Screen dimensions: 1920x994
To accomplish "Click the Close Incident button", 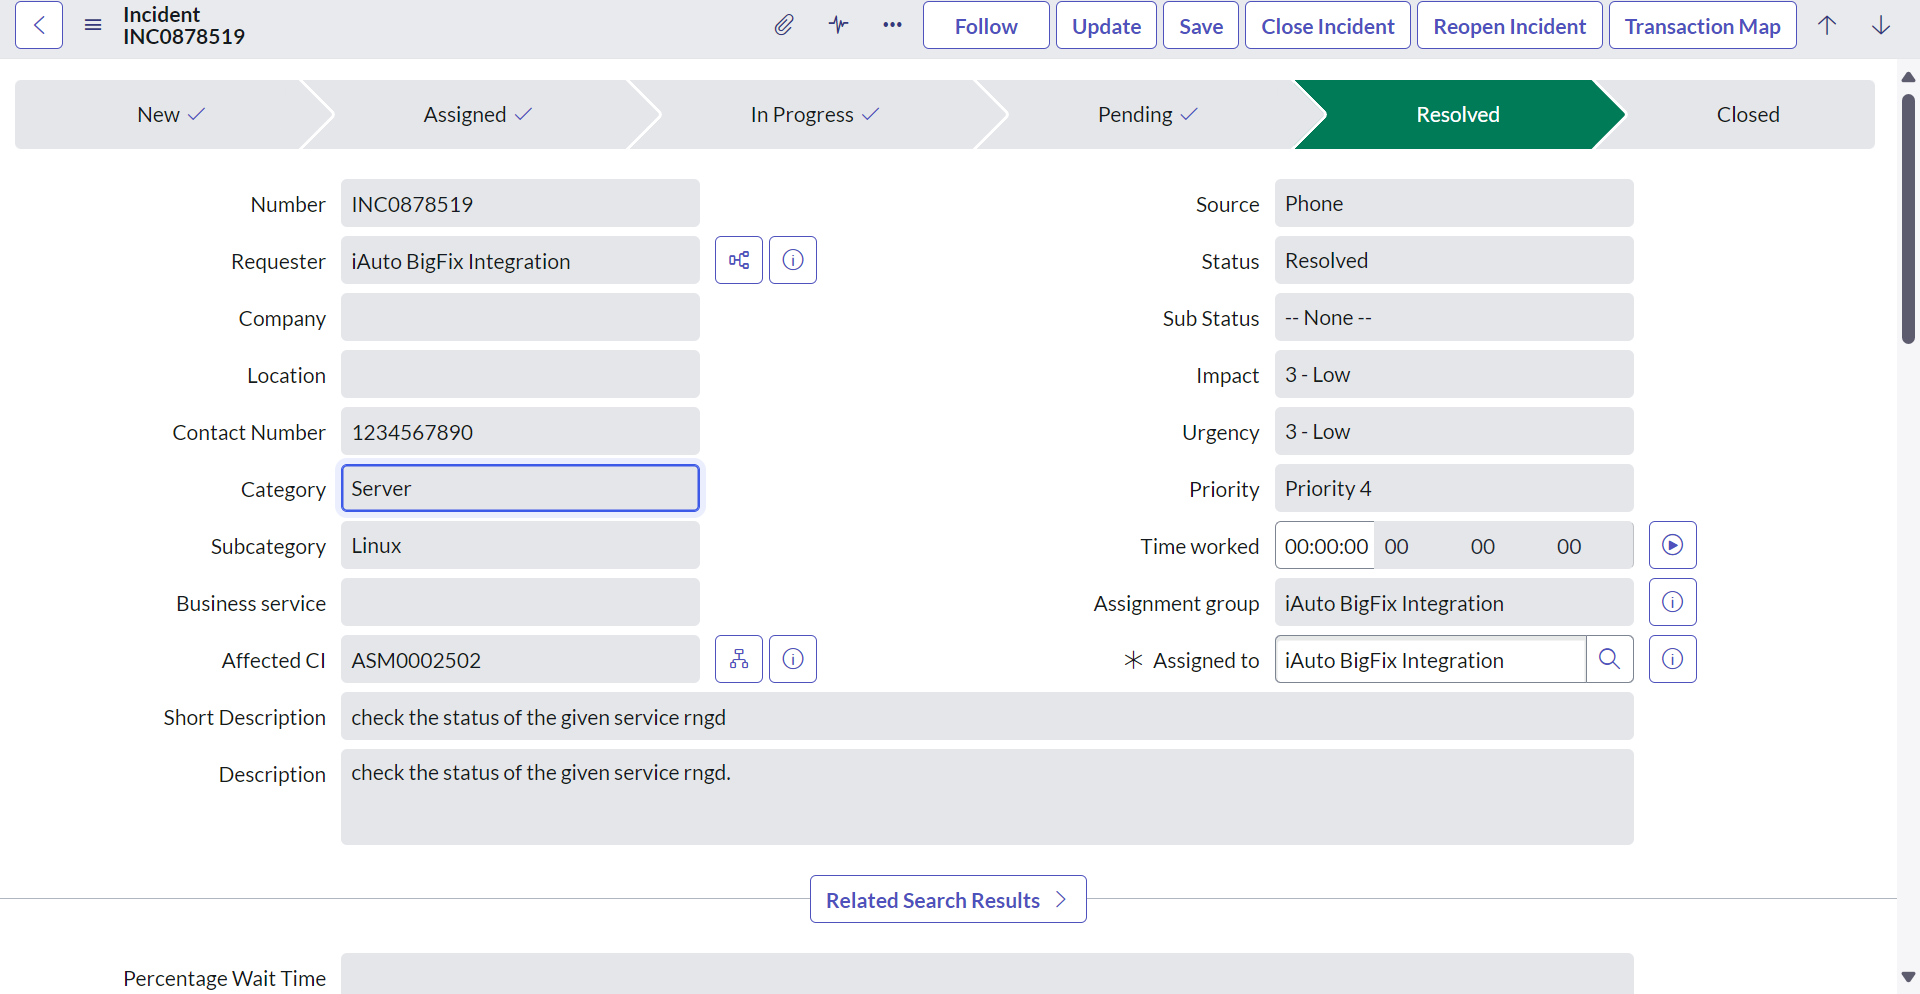I will (x=1327, y=26).
